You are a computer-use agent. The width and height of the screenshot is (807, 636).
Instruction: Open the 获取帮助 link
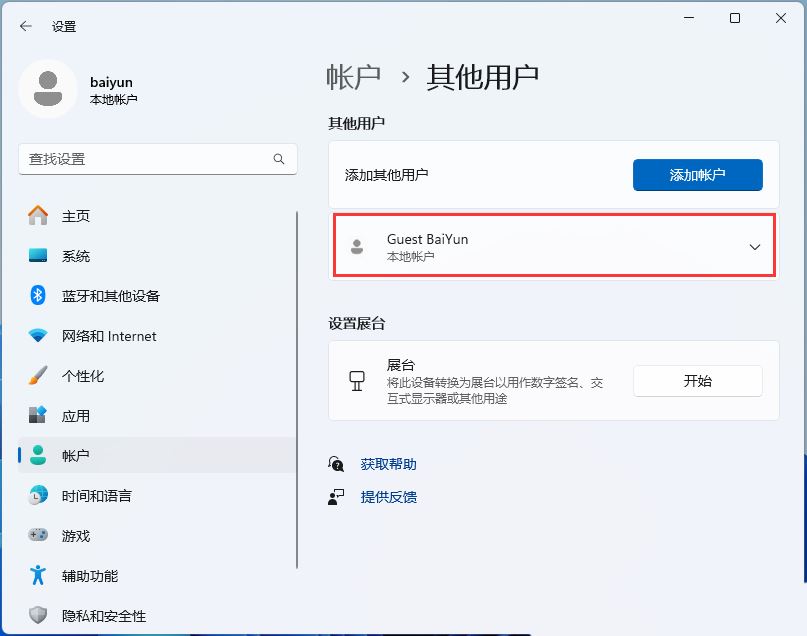(x=389, y=464)
